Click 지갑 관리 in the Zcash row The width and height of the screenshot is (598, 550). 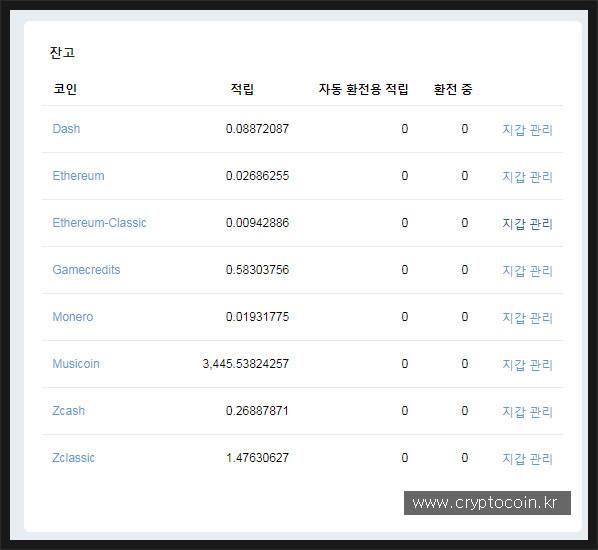point(527,411)
